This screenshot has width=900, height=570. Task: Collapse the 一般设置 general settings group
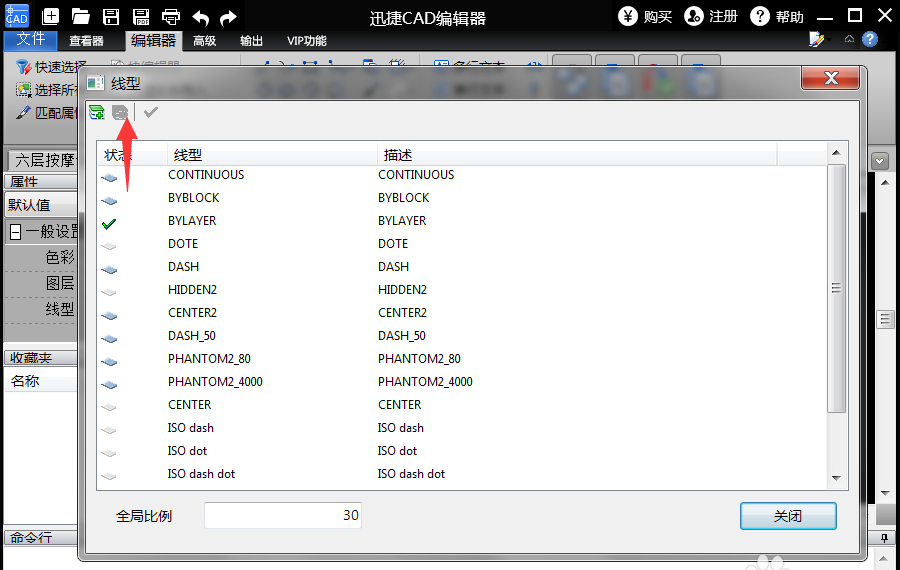[16, 232]
